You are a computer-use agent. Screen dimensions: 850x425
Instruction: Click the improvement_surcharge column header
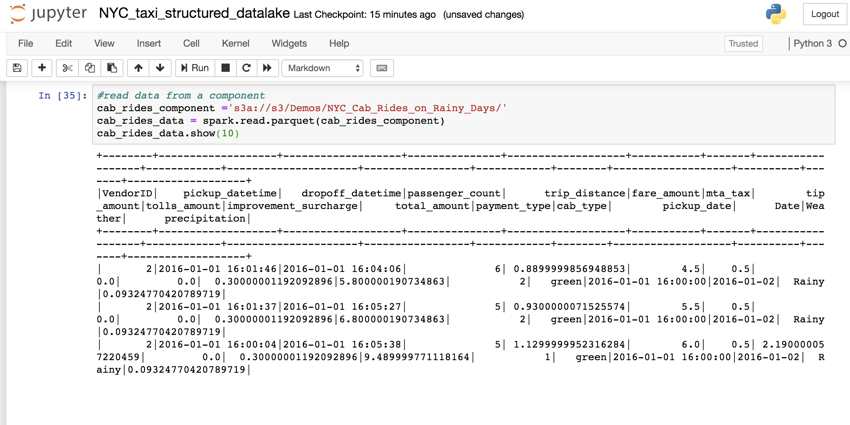pyautogui.click(x=292, y=206)
